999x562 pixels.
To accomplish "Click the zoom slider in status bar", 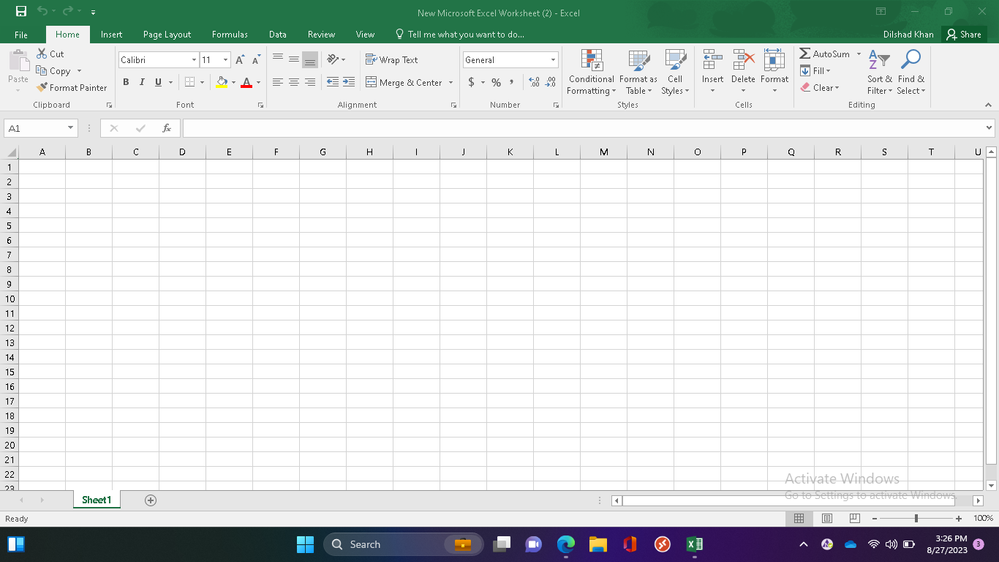I will (916, 519).
